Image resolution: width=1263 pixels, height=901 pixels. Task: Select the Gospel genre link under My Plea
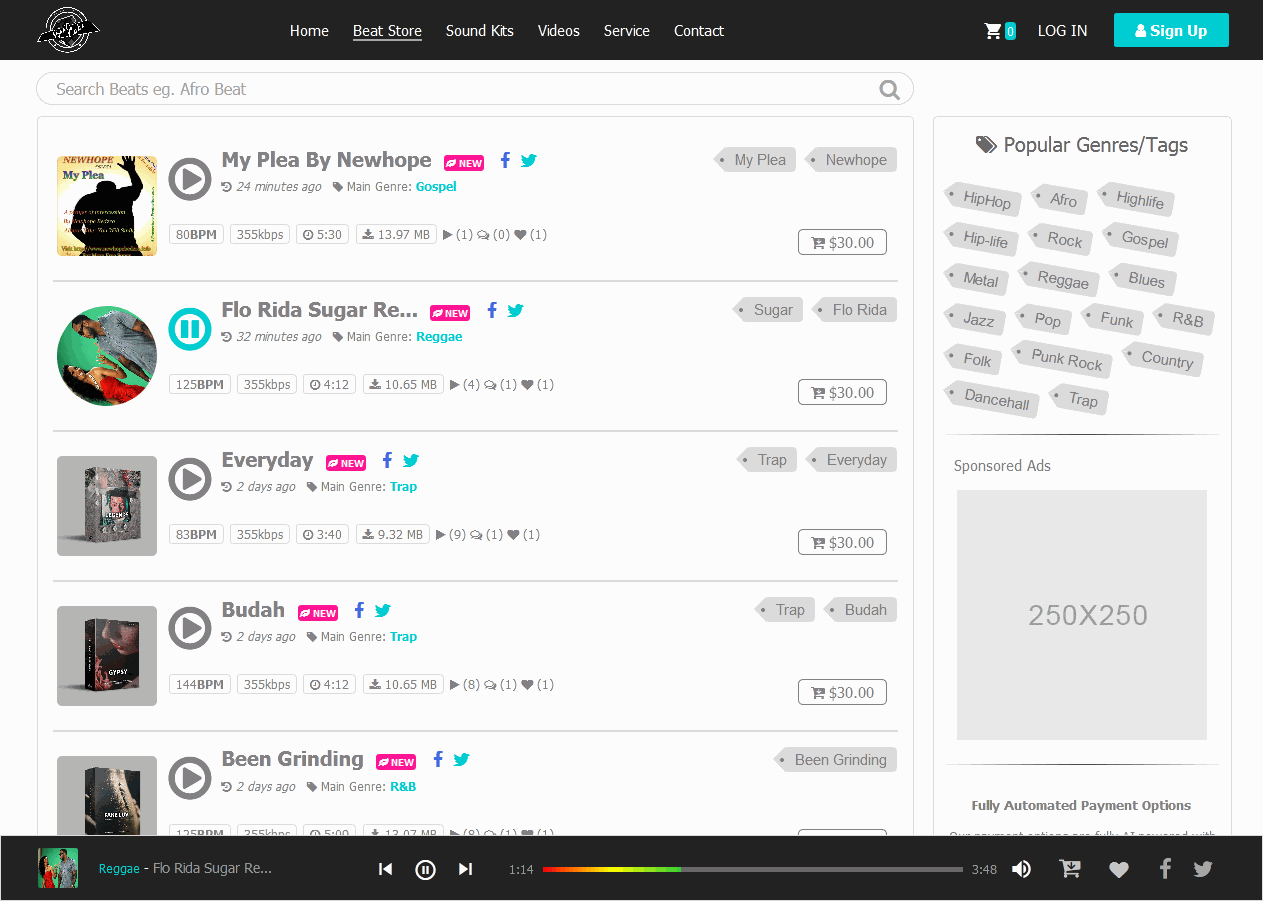pos(436,186)
